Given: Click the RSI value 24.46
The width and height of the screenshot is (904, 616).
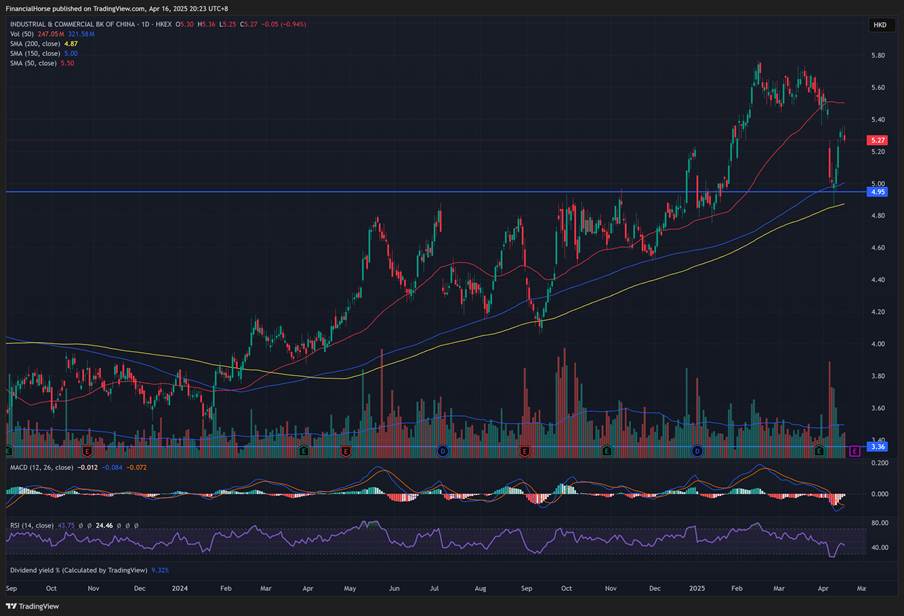Looking at the screenshot, I should click(104, 525).
